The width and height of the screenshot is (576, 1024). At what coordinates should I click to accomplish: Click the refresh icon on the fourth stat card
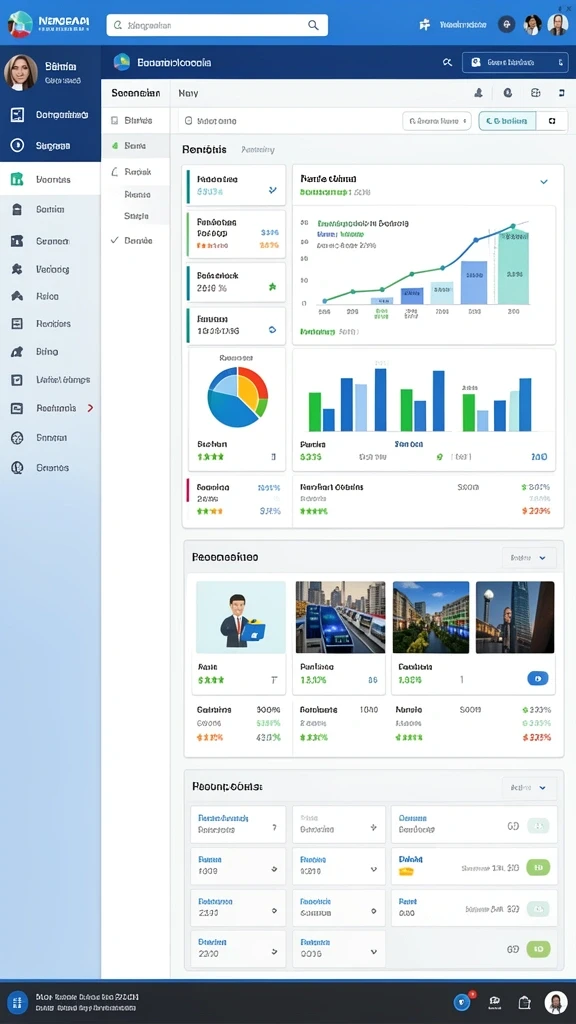(x=272, y=330)
